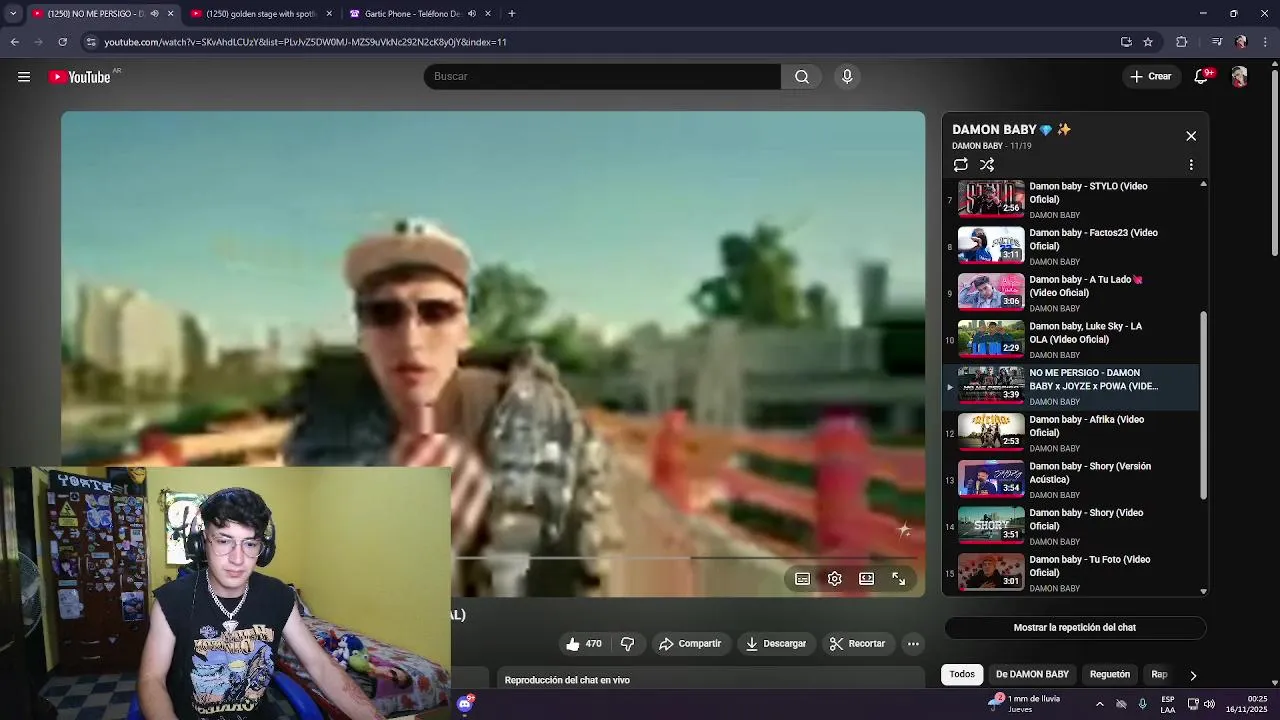Go to the YouTube home logo
The width and height of the screenshot is (1280, 720).
(80, 77)
